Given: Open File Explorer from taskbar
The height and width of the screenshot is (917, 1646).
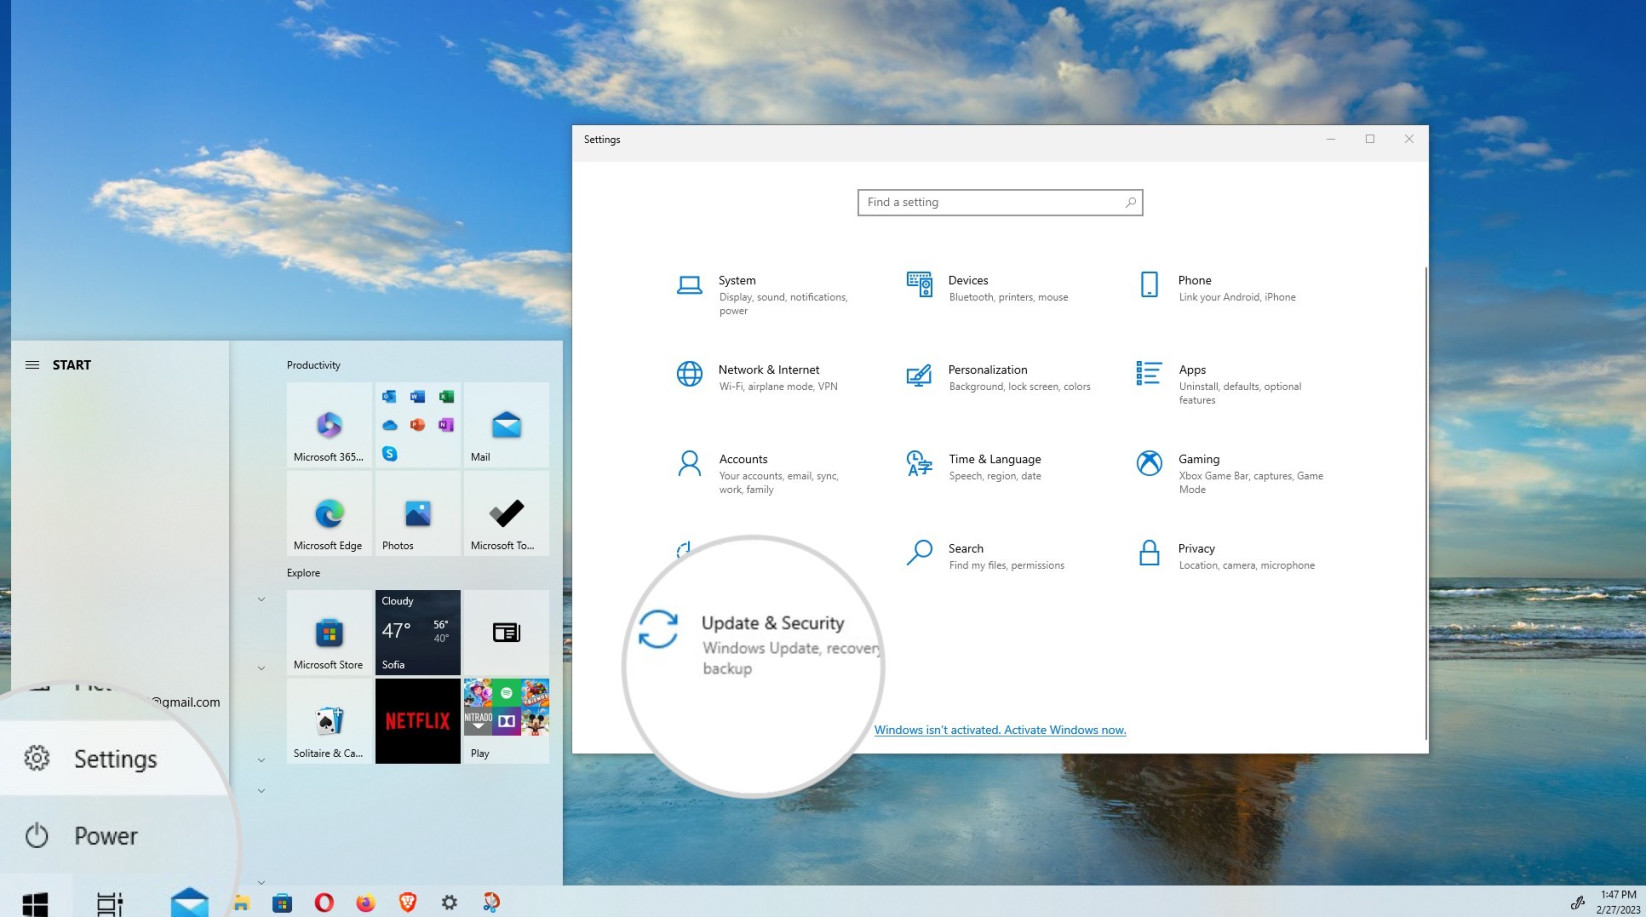Looking at the screenshot, I should pyautogui.click(x=241, y=903).
